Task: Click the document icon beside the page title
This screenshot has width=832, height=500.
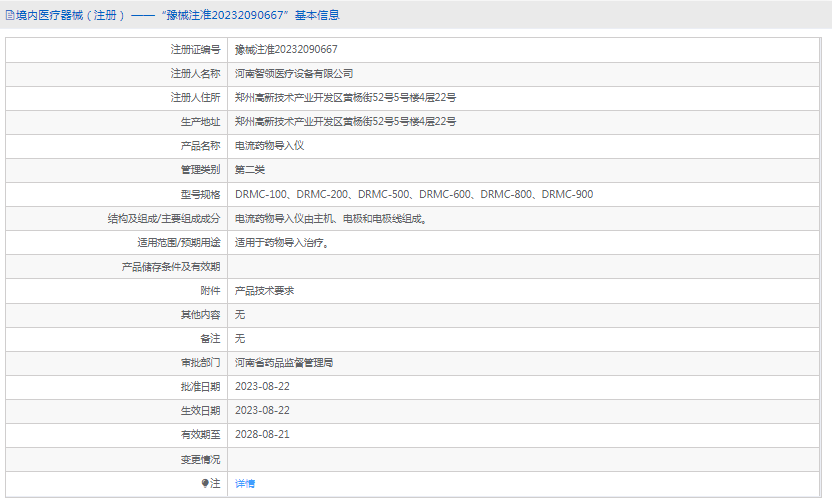Action: 10,15
